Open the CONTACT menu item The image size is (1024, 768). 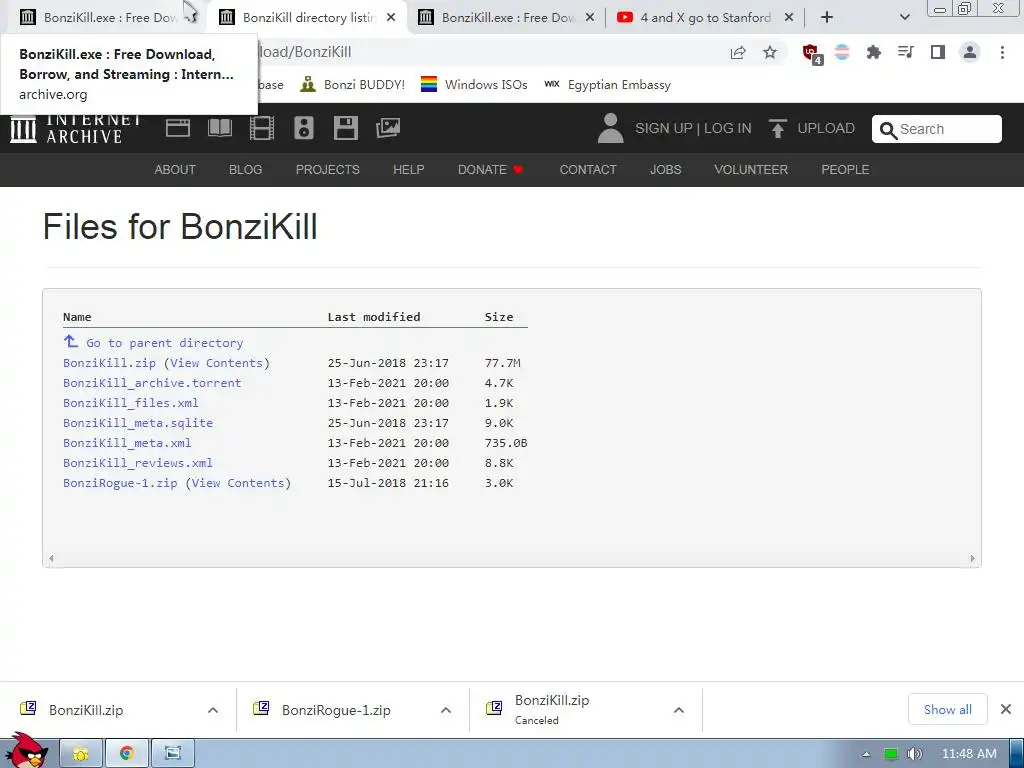pos(588,170)
